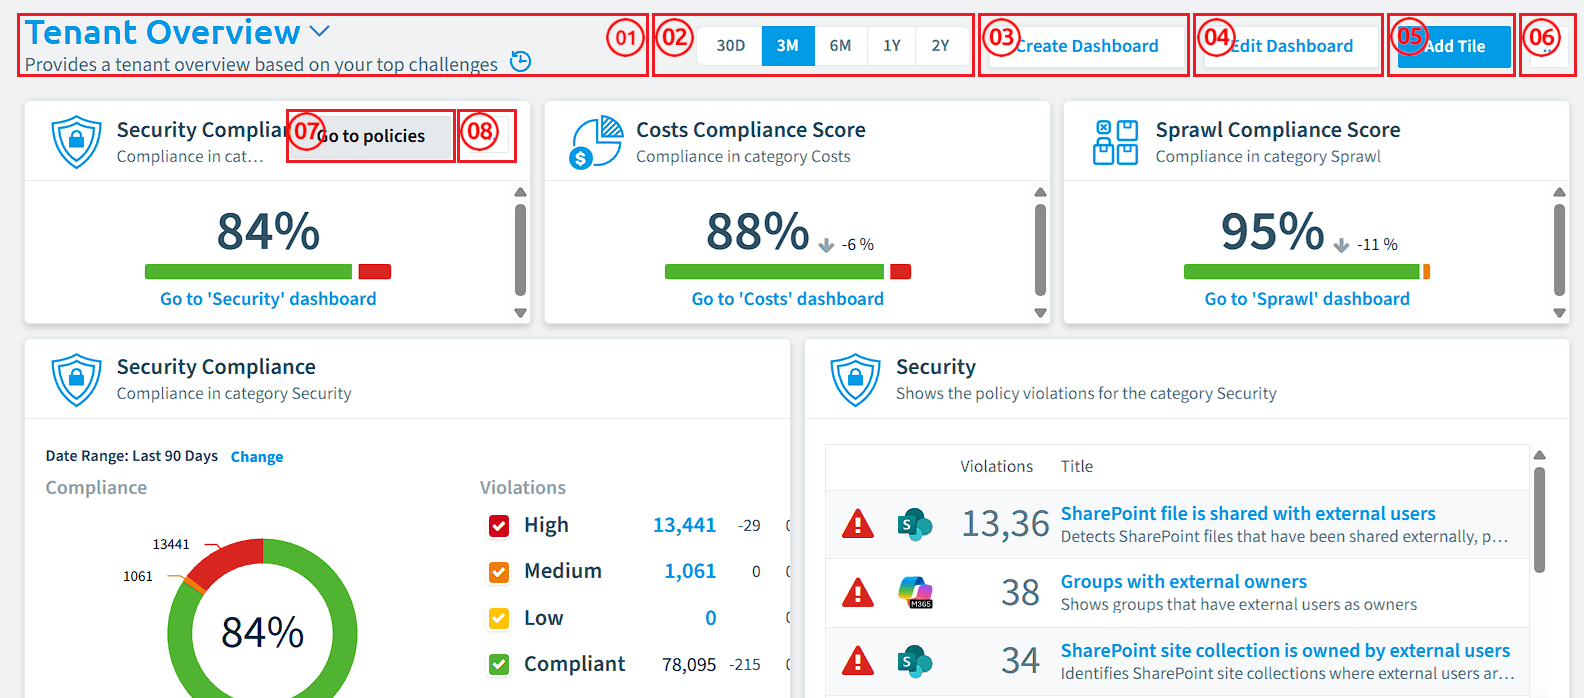Click the Costs Compliance Score pie icon
Viewport: 1584px width, 698px height.
pyautogui.click(x=596, y=142)
